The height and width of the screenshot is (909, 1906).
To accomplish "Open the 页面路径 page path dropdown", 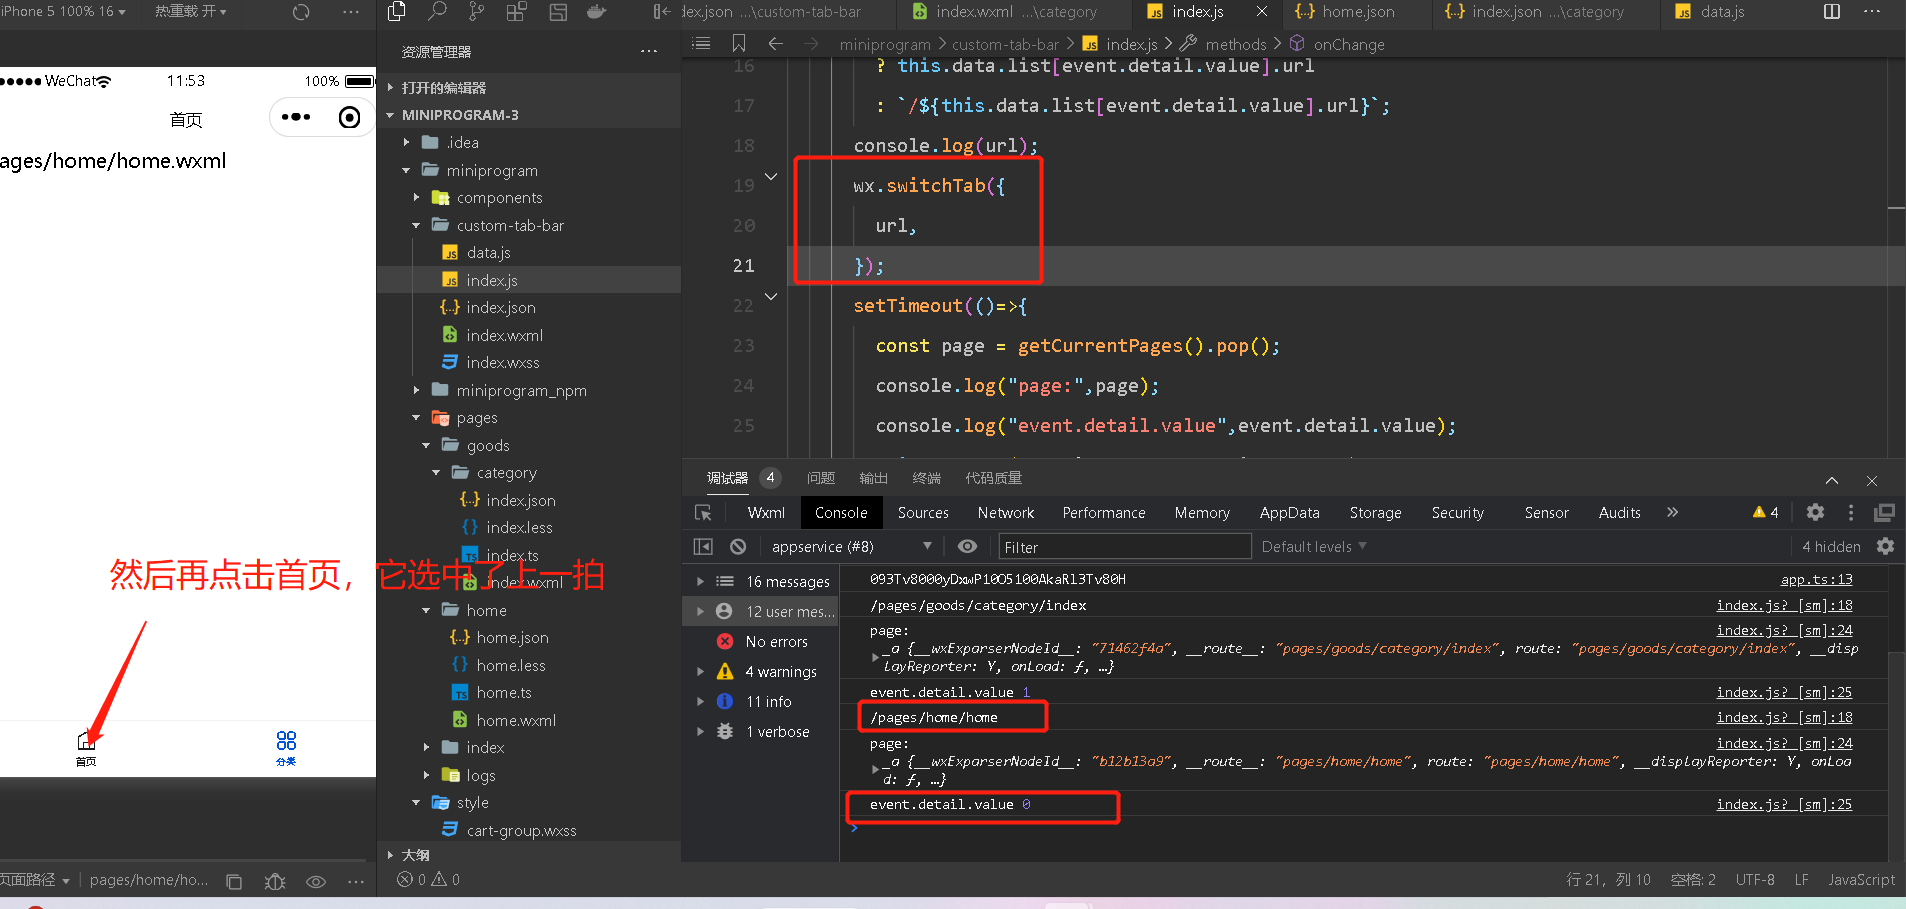I will (35, 880).
